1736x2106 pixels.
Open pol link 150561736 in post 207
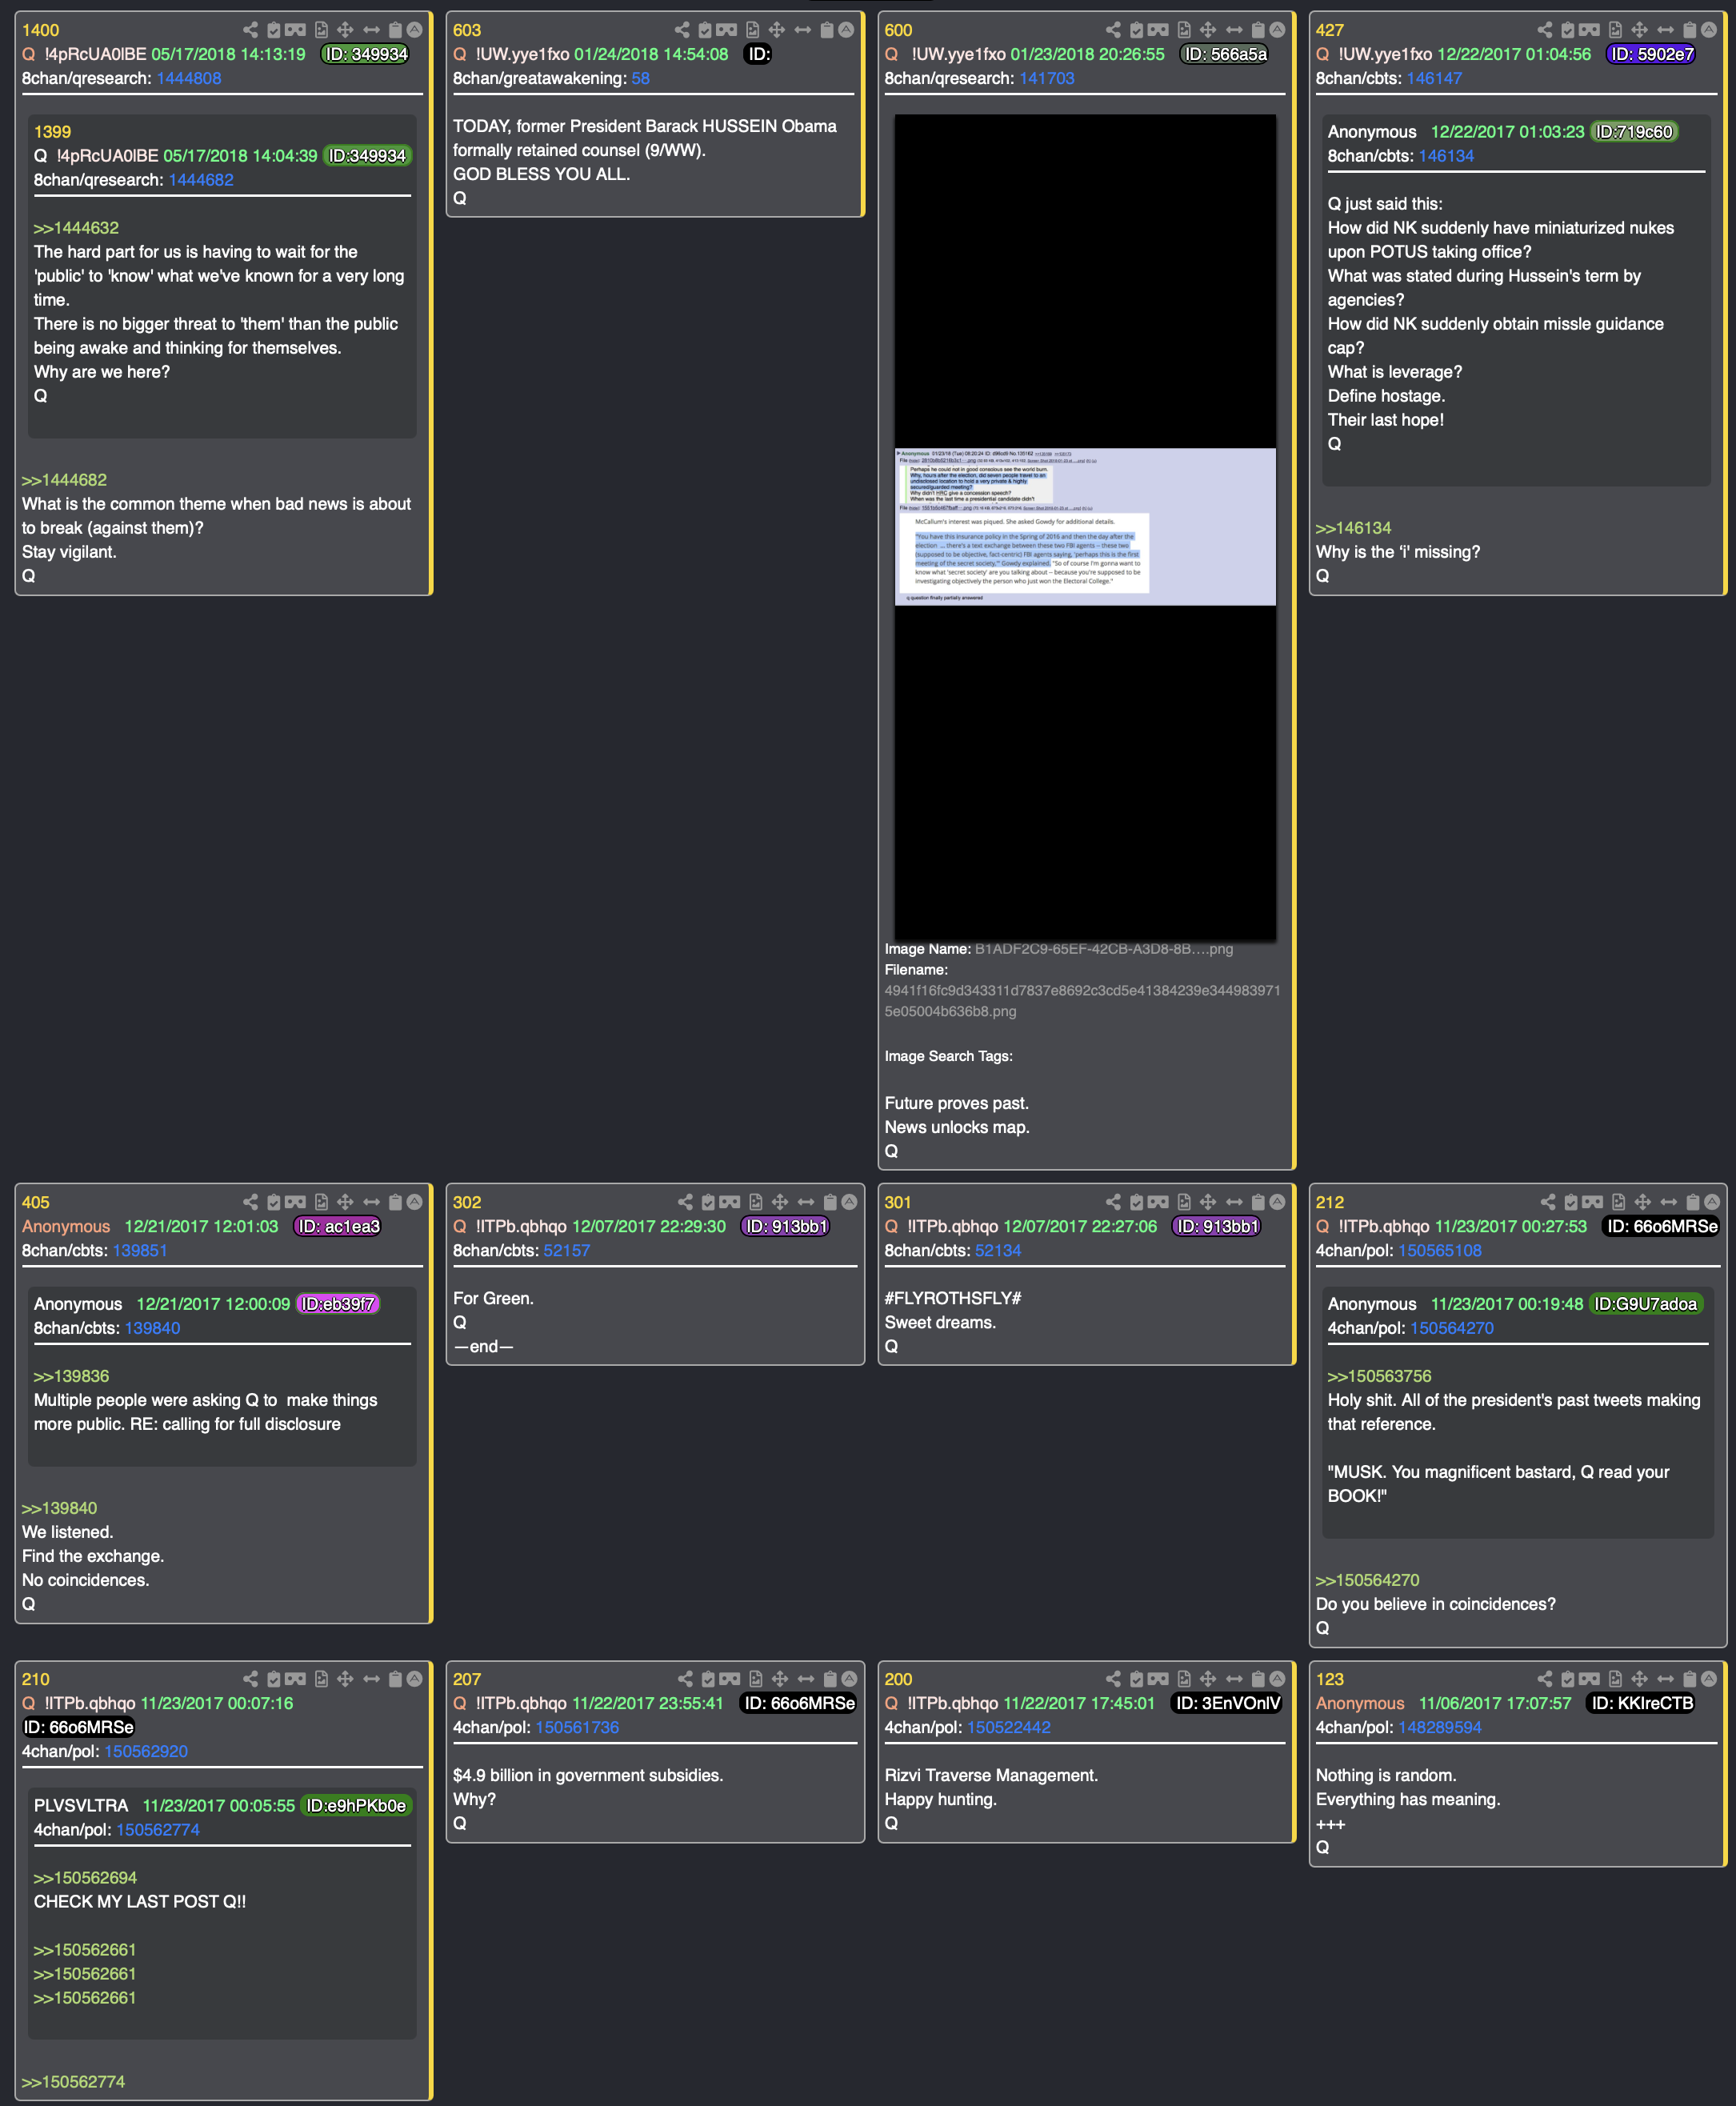(577, 1727)
